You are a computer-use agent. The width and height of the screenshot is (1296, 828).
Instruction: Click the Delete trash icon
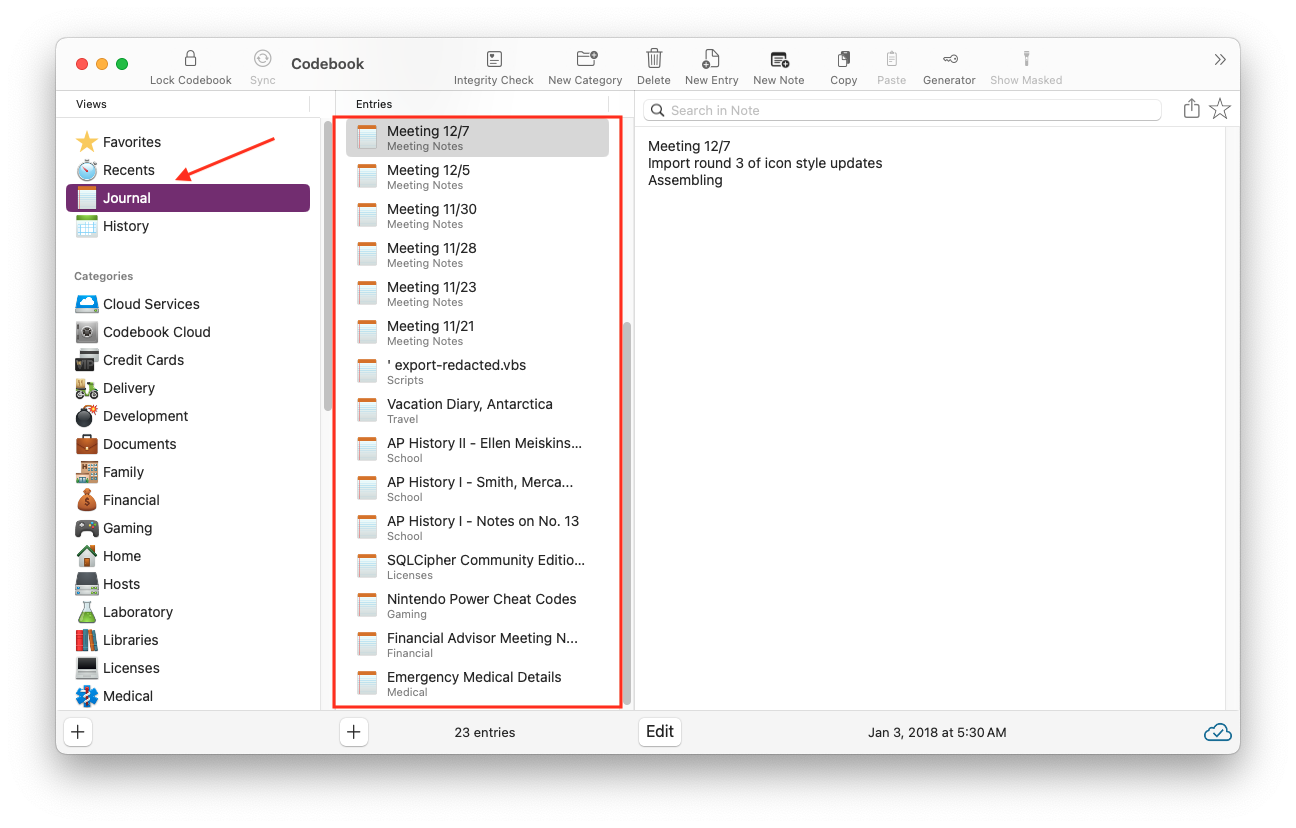pos(654,59)
